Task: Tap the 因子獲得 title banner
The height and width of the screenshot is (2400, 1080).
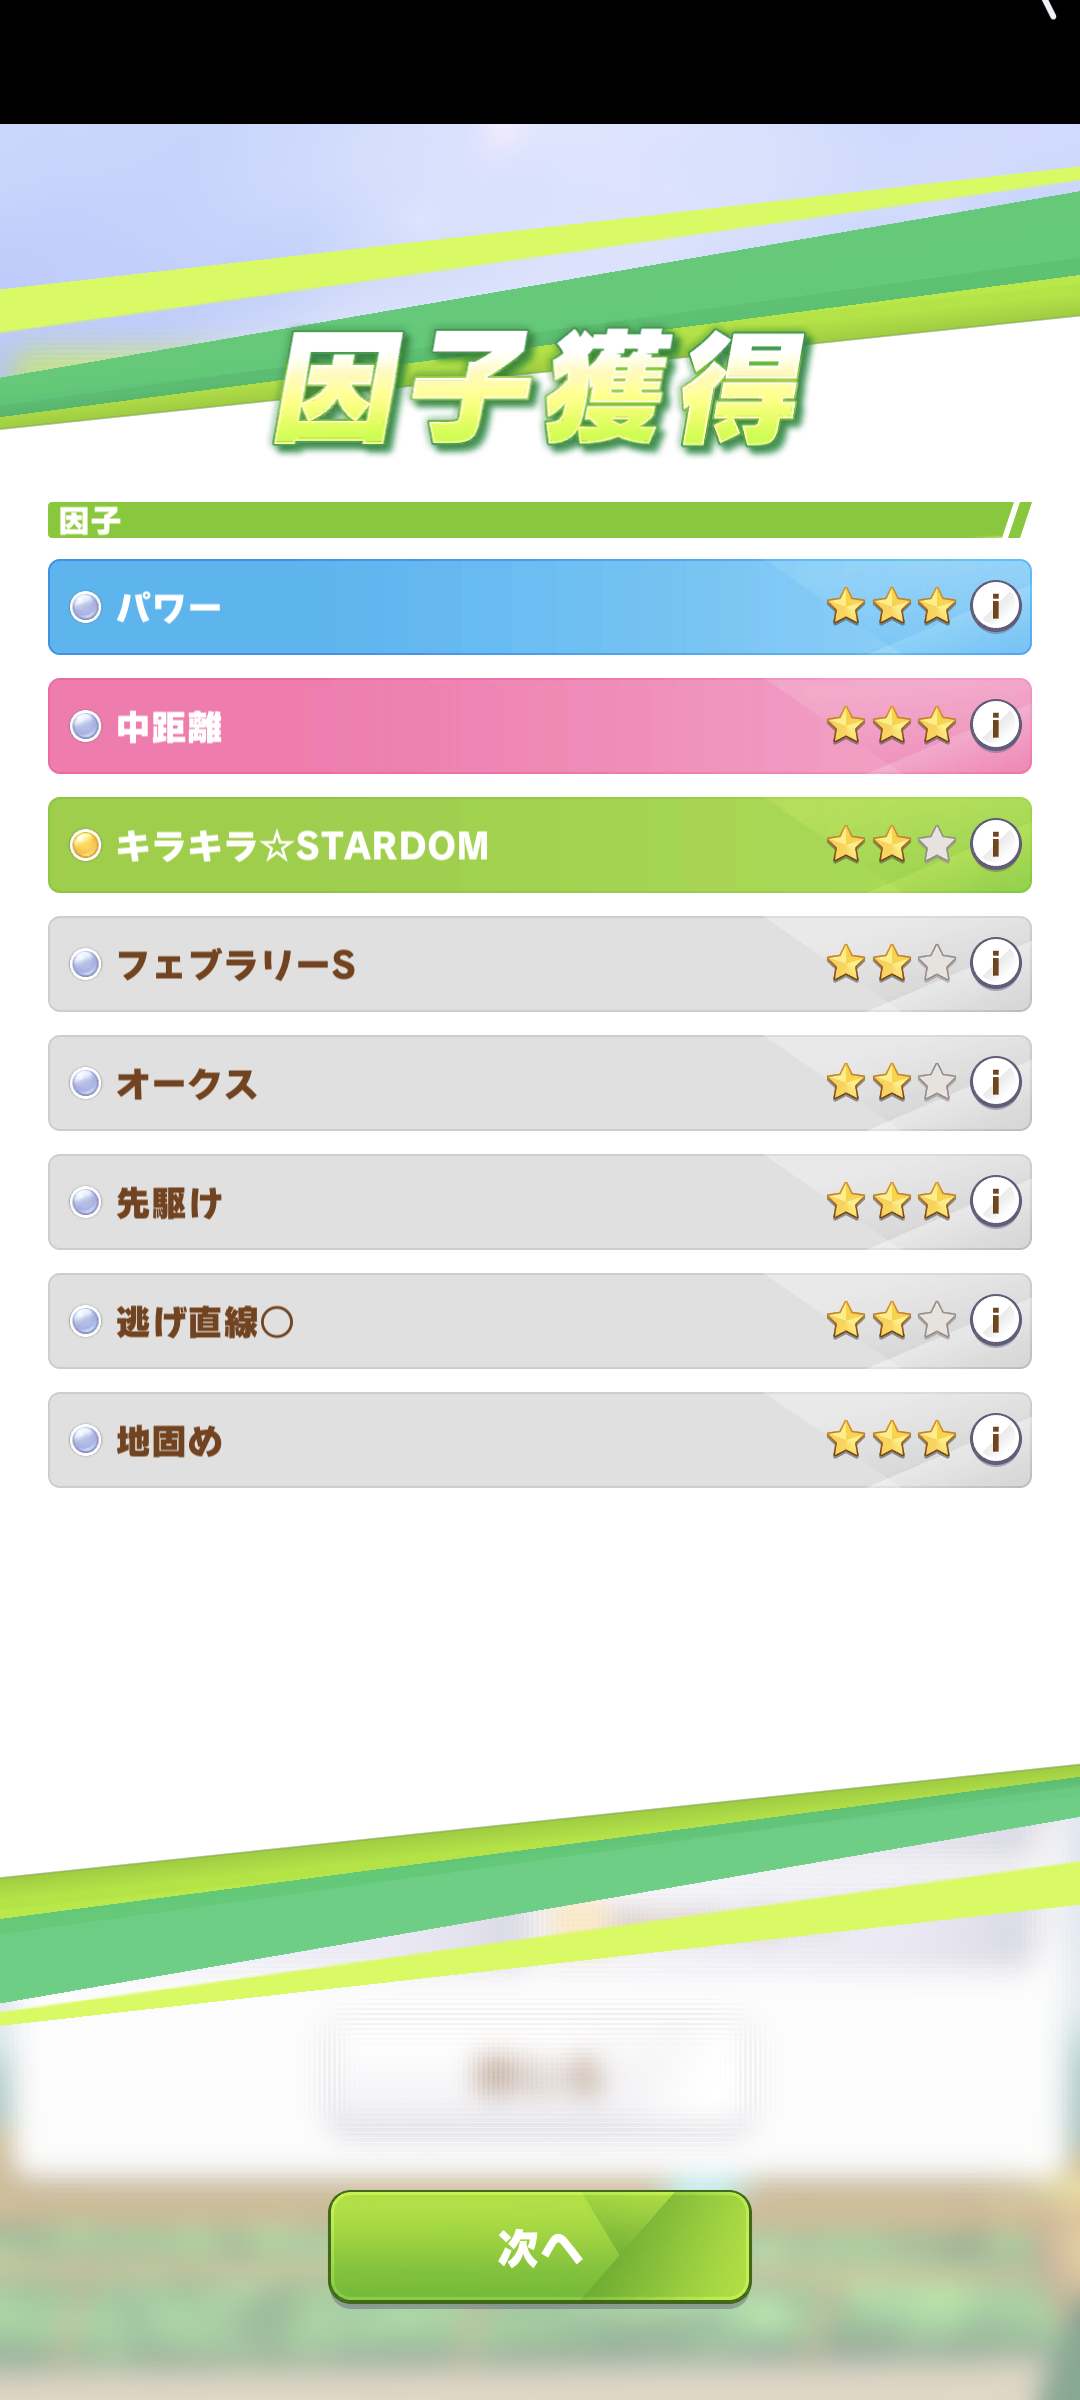Action: tap(540, 388)
